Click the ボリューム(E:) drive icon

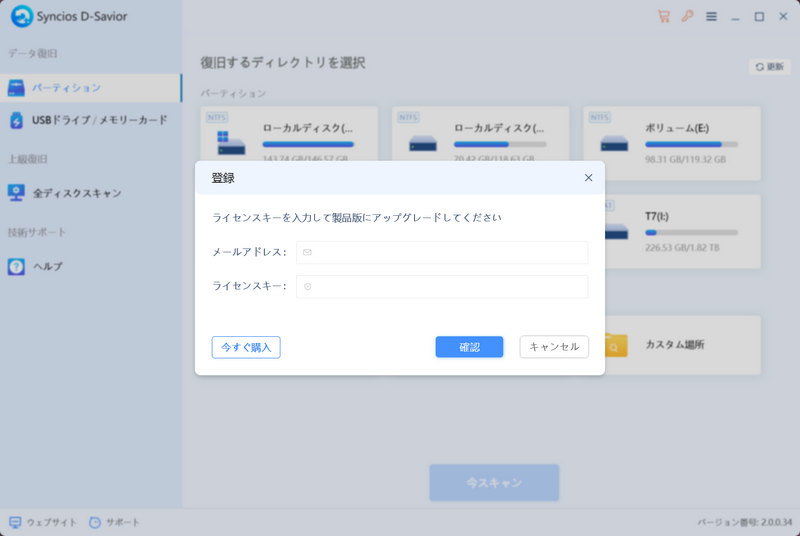614,143
